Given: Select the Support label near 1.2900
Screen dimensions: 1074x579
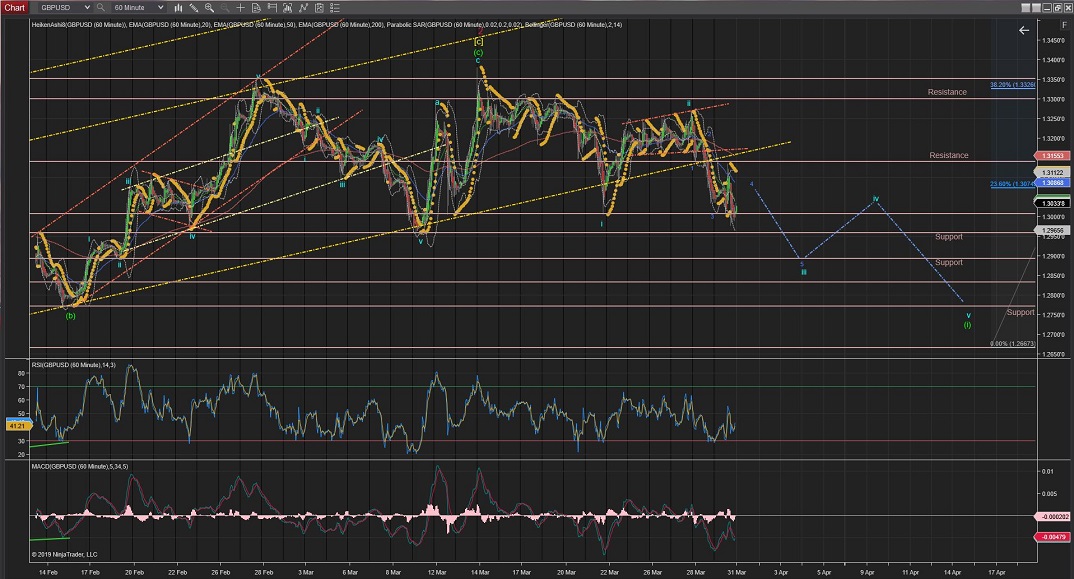Looking at the screenshot, I should tap(949, 262).
